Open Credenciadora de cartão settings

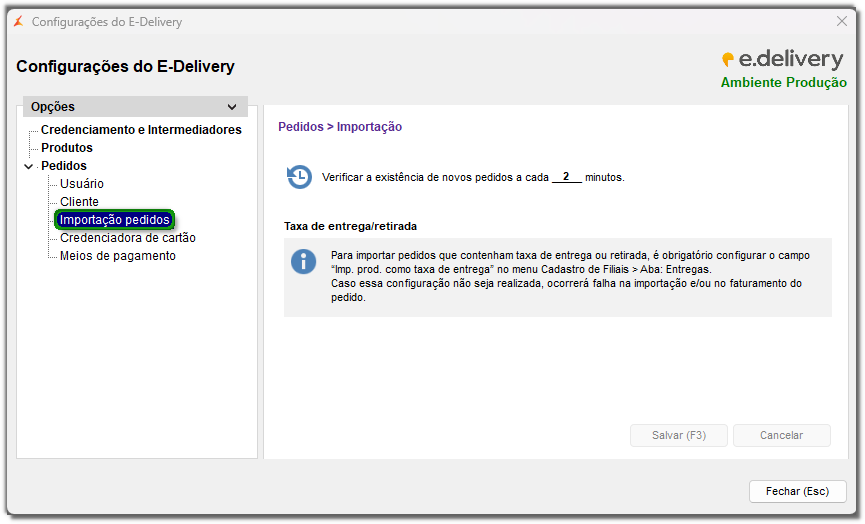click(x=128, y=238)
